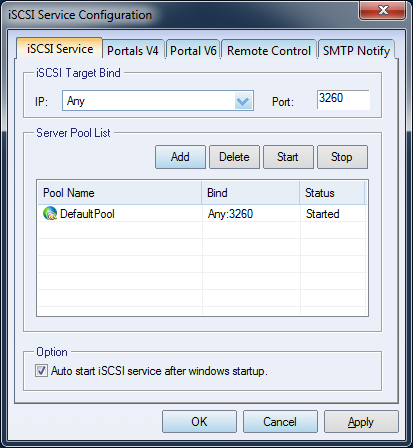Open the Portal V6 tab
This screenshot has width=413, height=448.
click(193, 51)
